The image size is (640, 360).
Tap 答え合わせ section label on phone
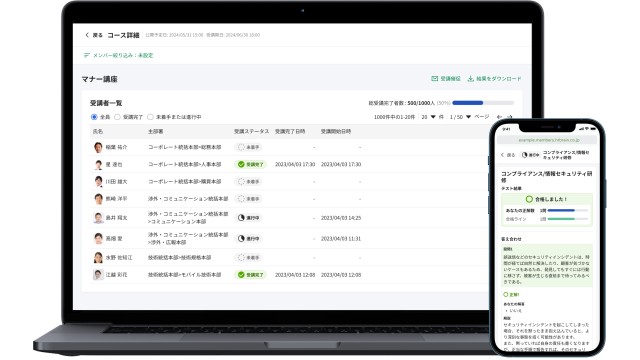tap(511, 239)
